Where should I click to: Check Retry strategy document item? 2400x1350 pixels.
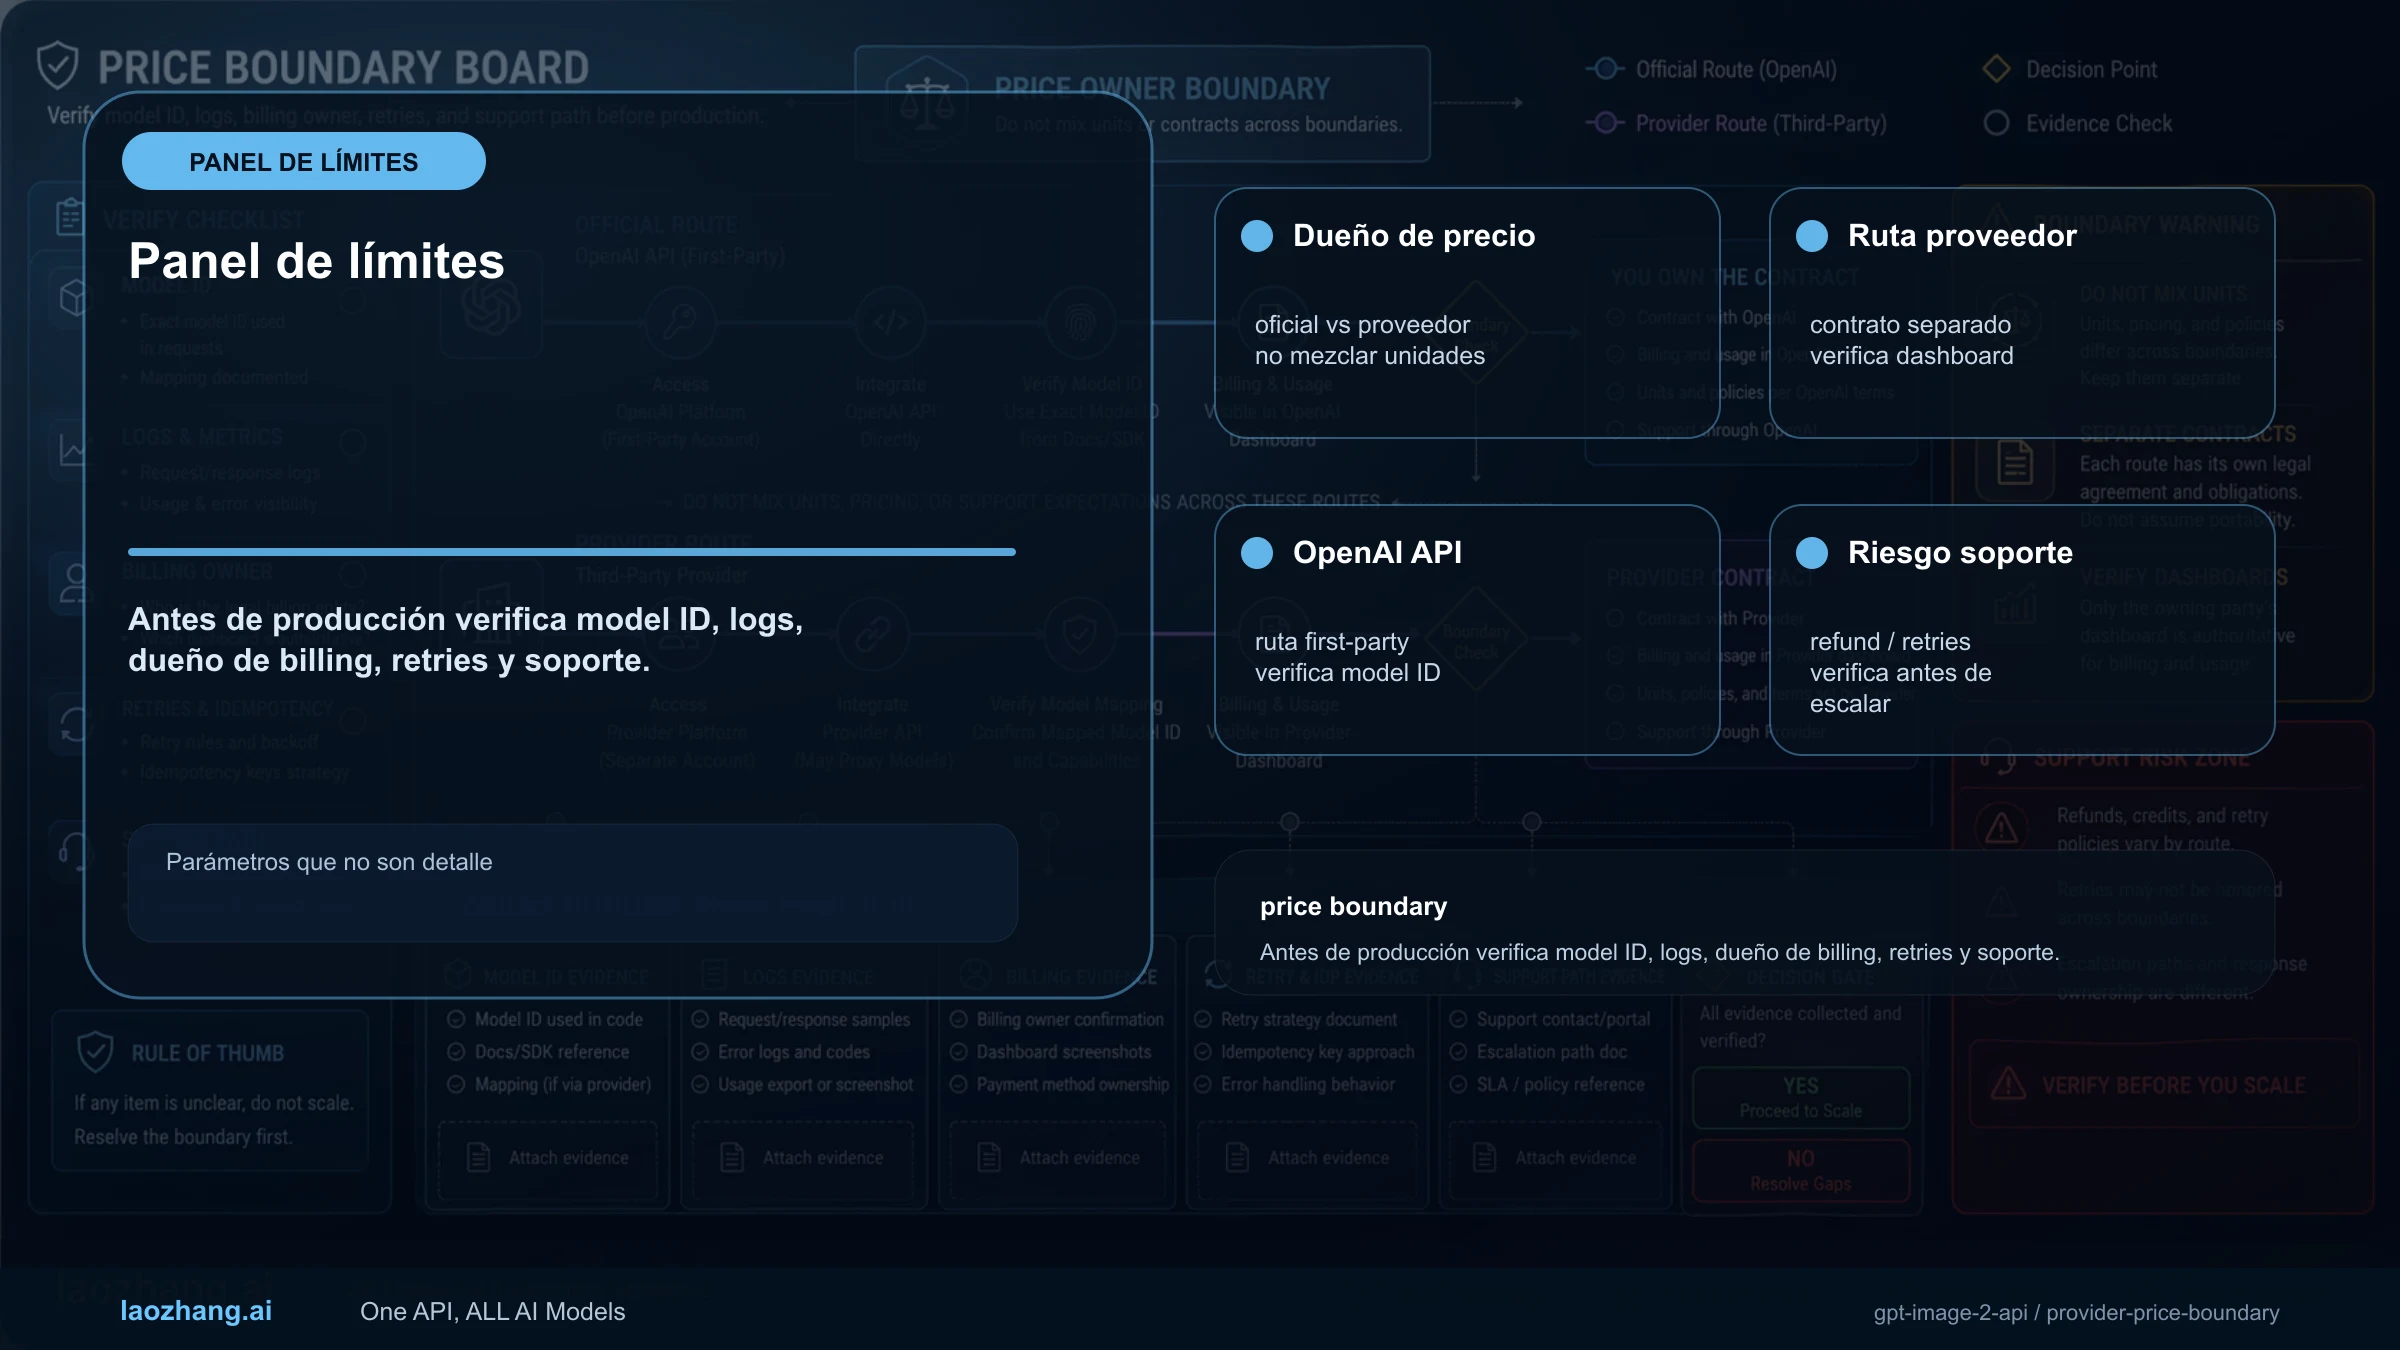point(1203,1019)
